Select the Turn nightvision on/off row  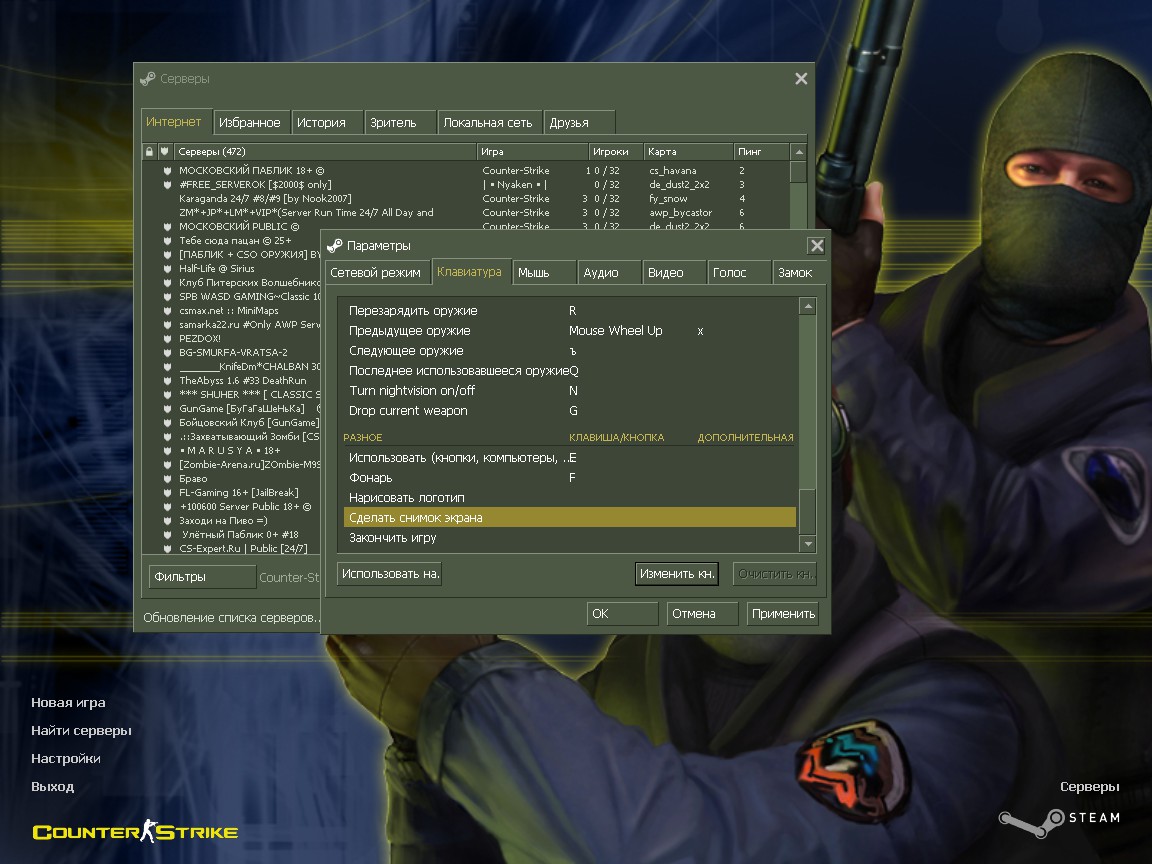pyautogui.click(x=569, y=390)
